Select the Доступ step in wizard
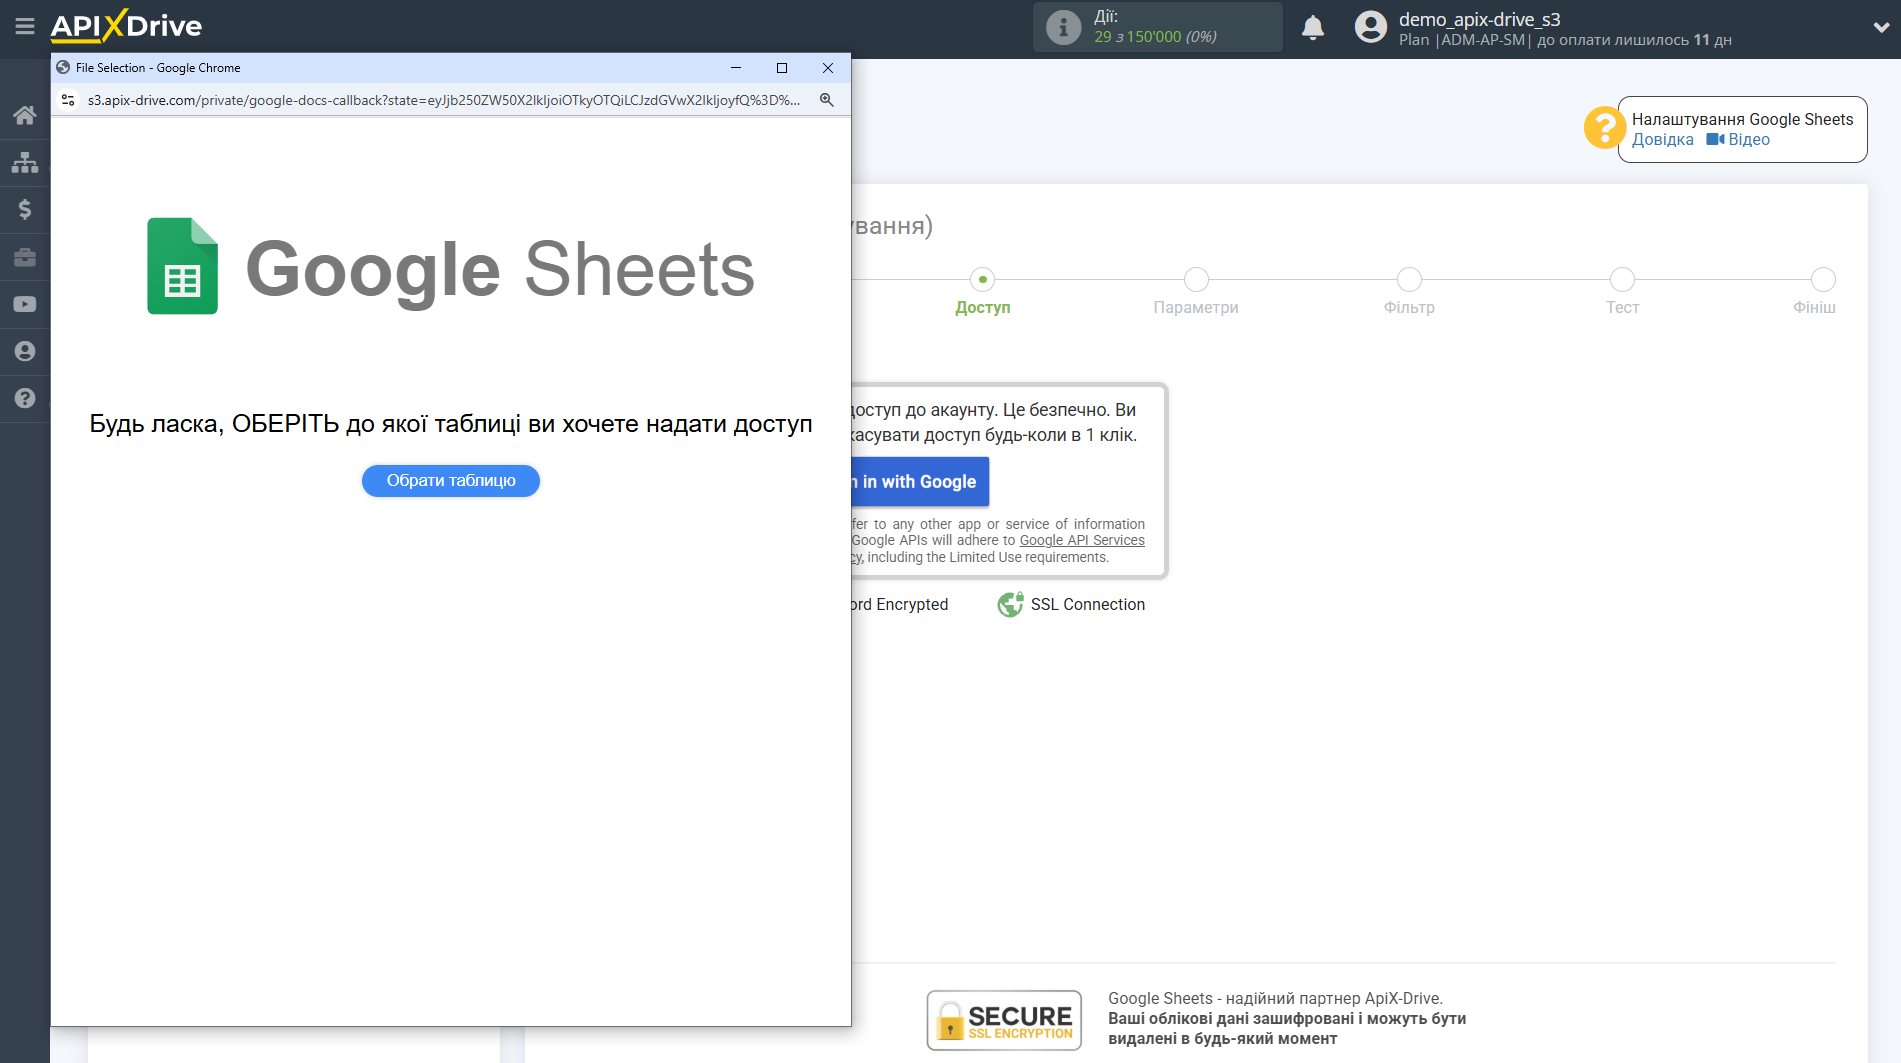1901x1063 pixels. click(983, 292)
